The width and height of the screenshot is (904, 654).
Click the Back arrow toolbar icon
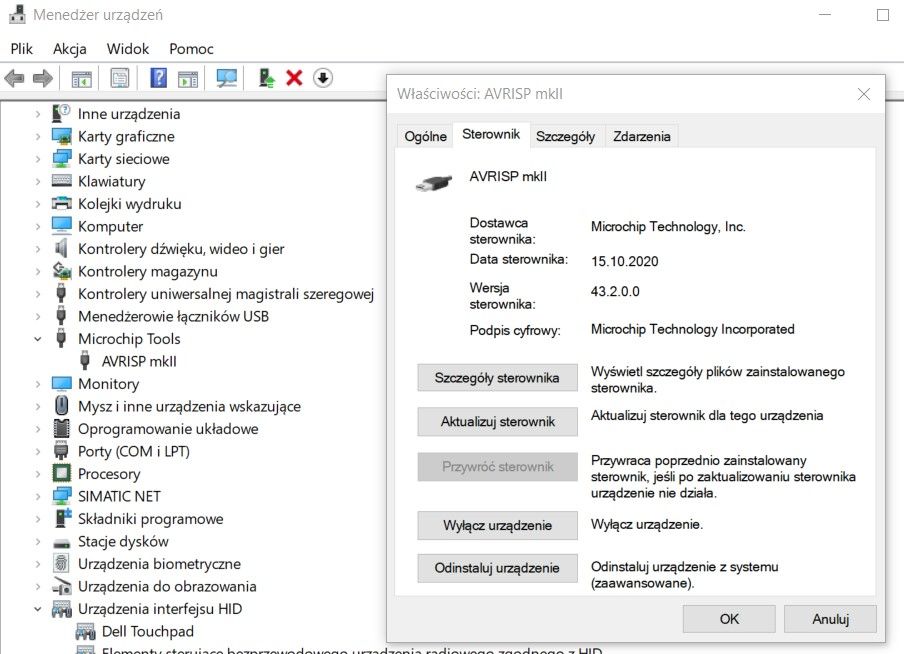[x=14, y=78]
